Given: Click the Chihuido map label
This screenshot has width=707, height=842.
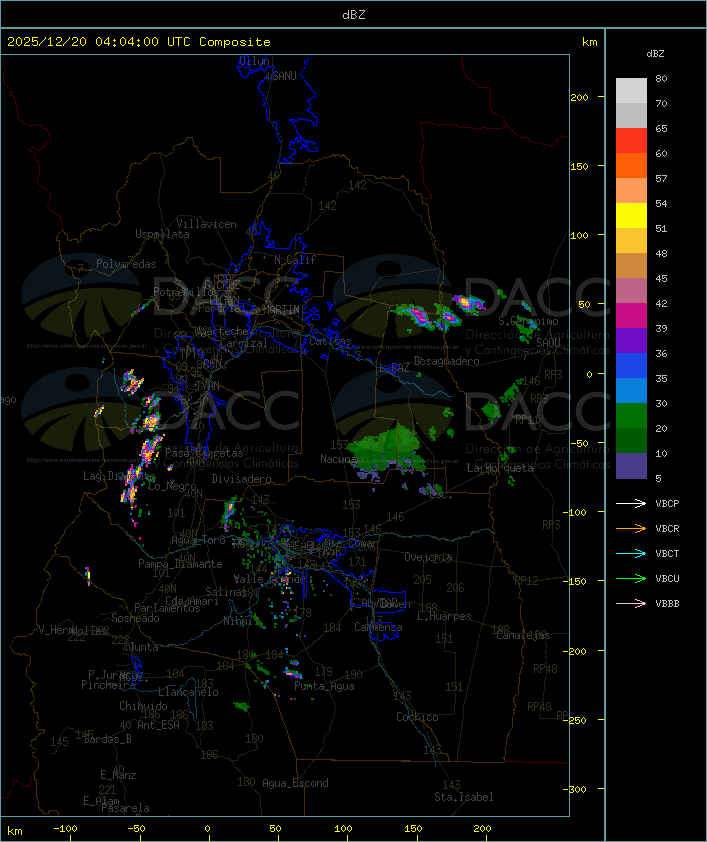Looking at the screenshot, I should [x=143, y=706].
